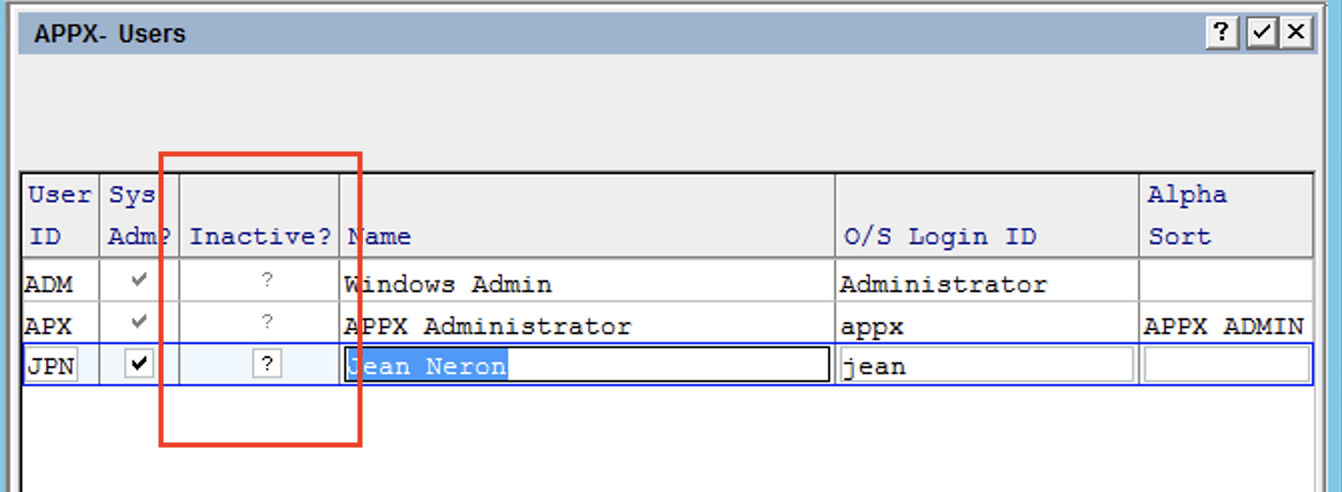The height and width of the screenshot is (492, 1342).
Task: Toggle Sys Adm checkbox for ADM row
Action: (x=139, y=282)
